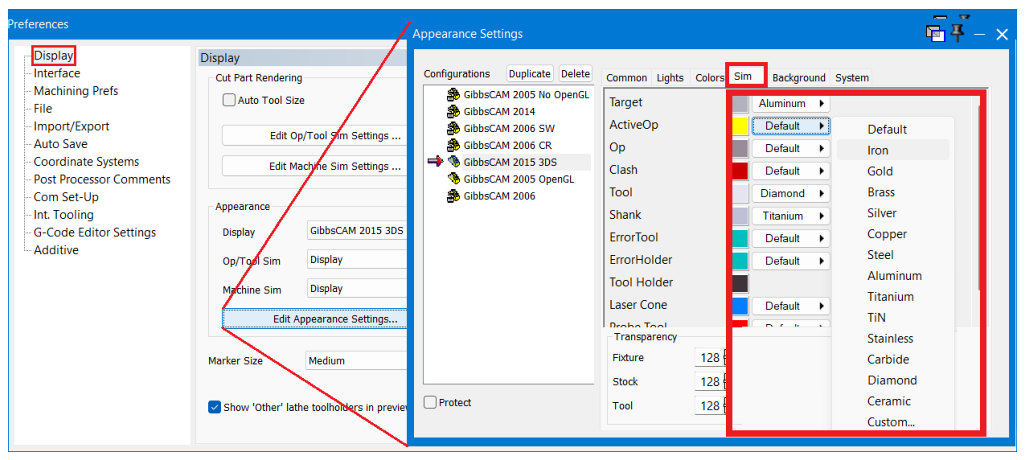
Task: Open the Target material dropdown showing Aluminum
Action: pos(790,103)
